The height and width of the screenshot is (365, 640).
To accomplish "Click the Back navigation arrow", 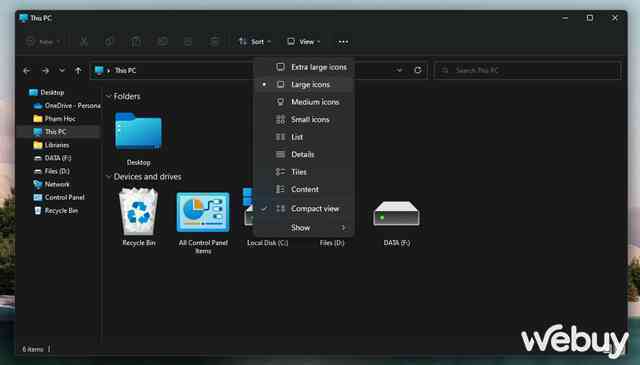I will click(x=27, y=71).
